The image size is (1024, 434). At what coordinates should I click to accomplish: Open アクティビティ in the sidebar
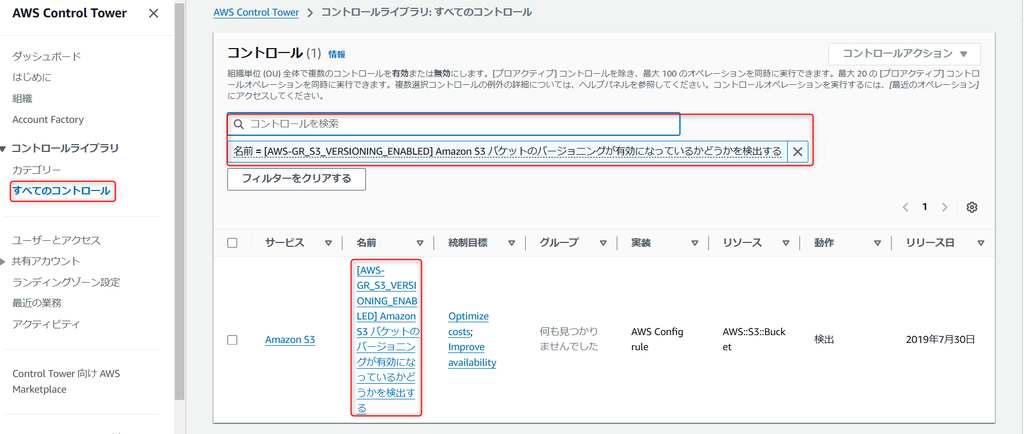pos(46,324)
